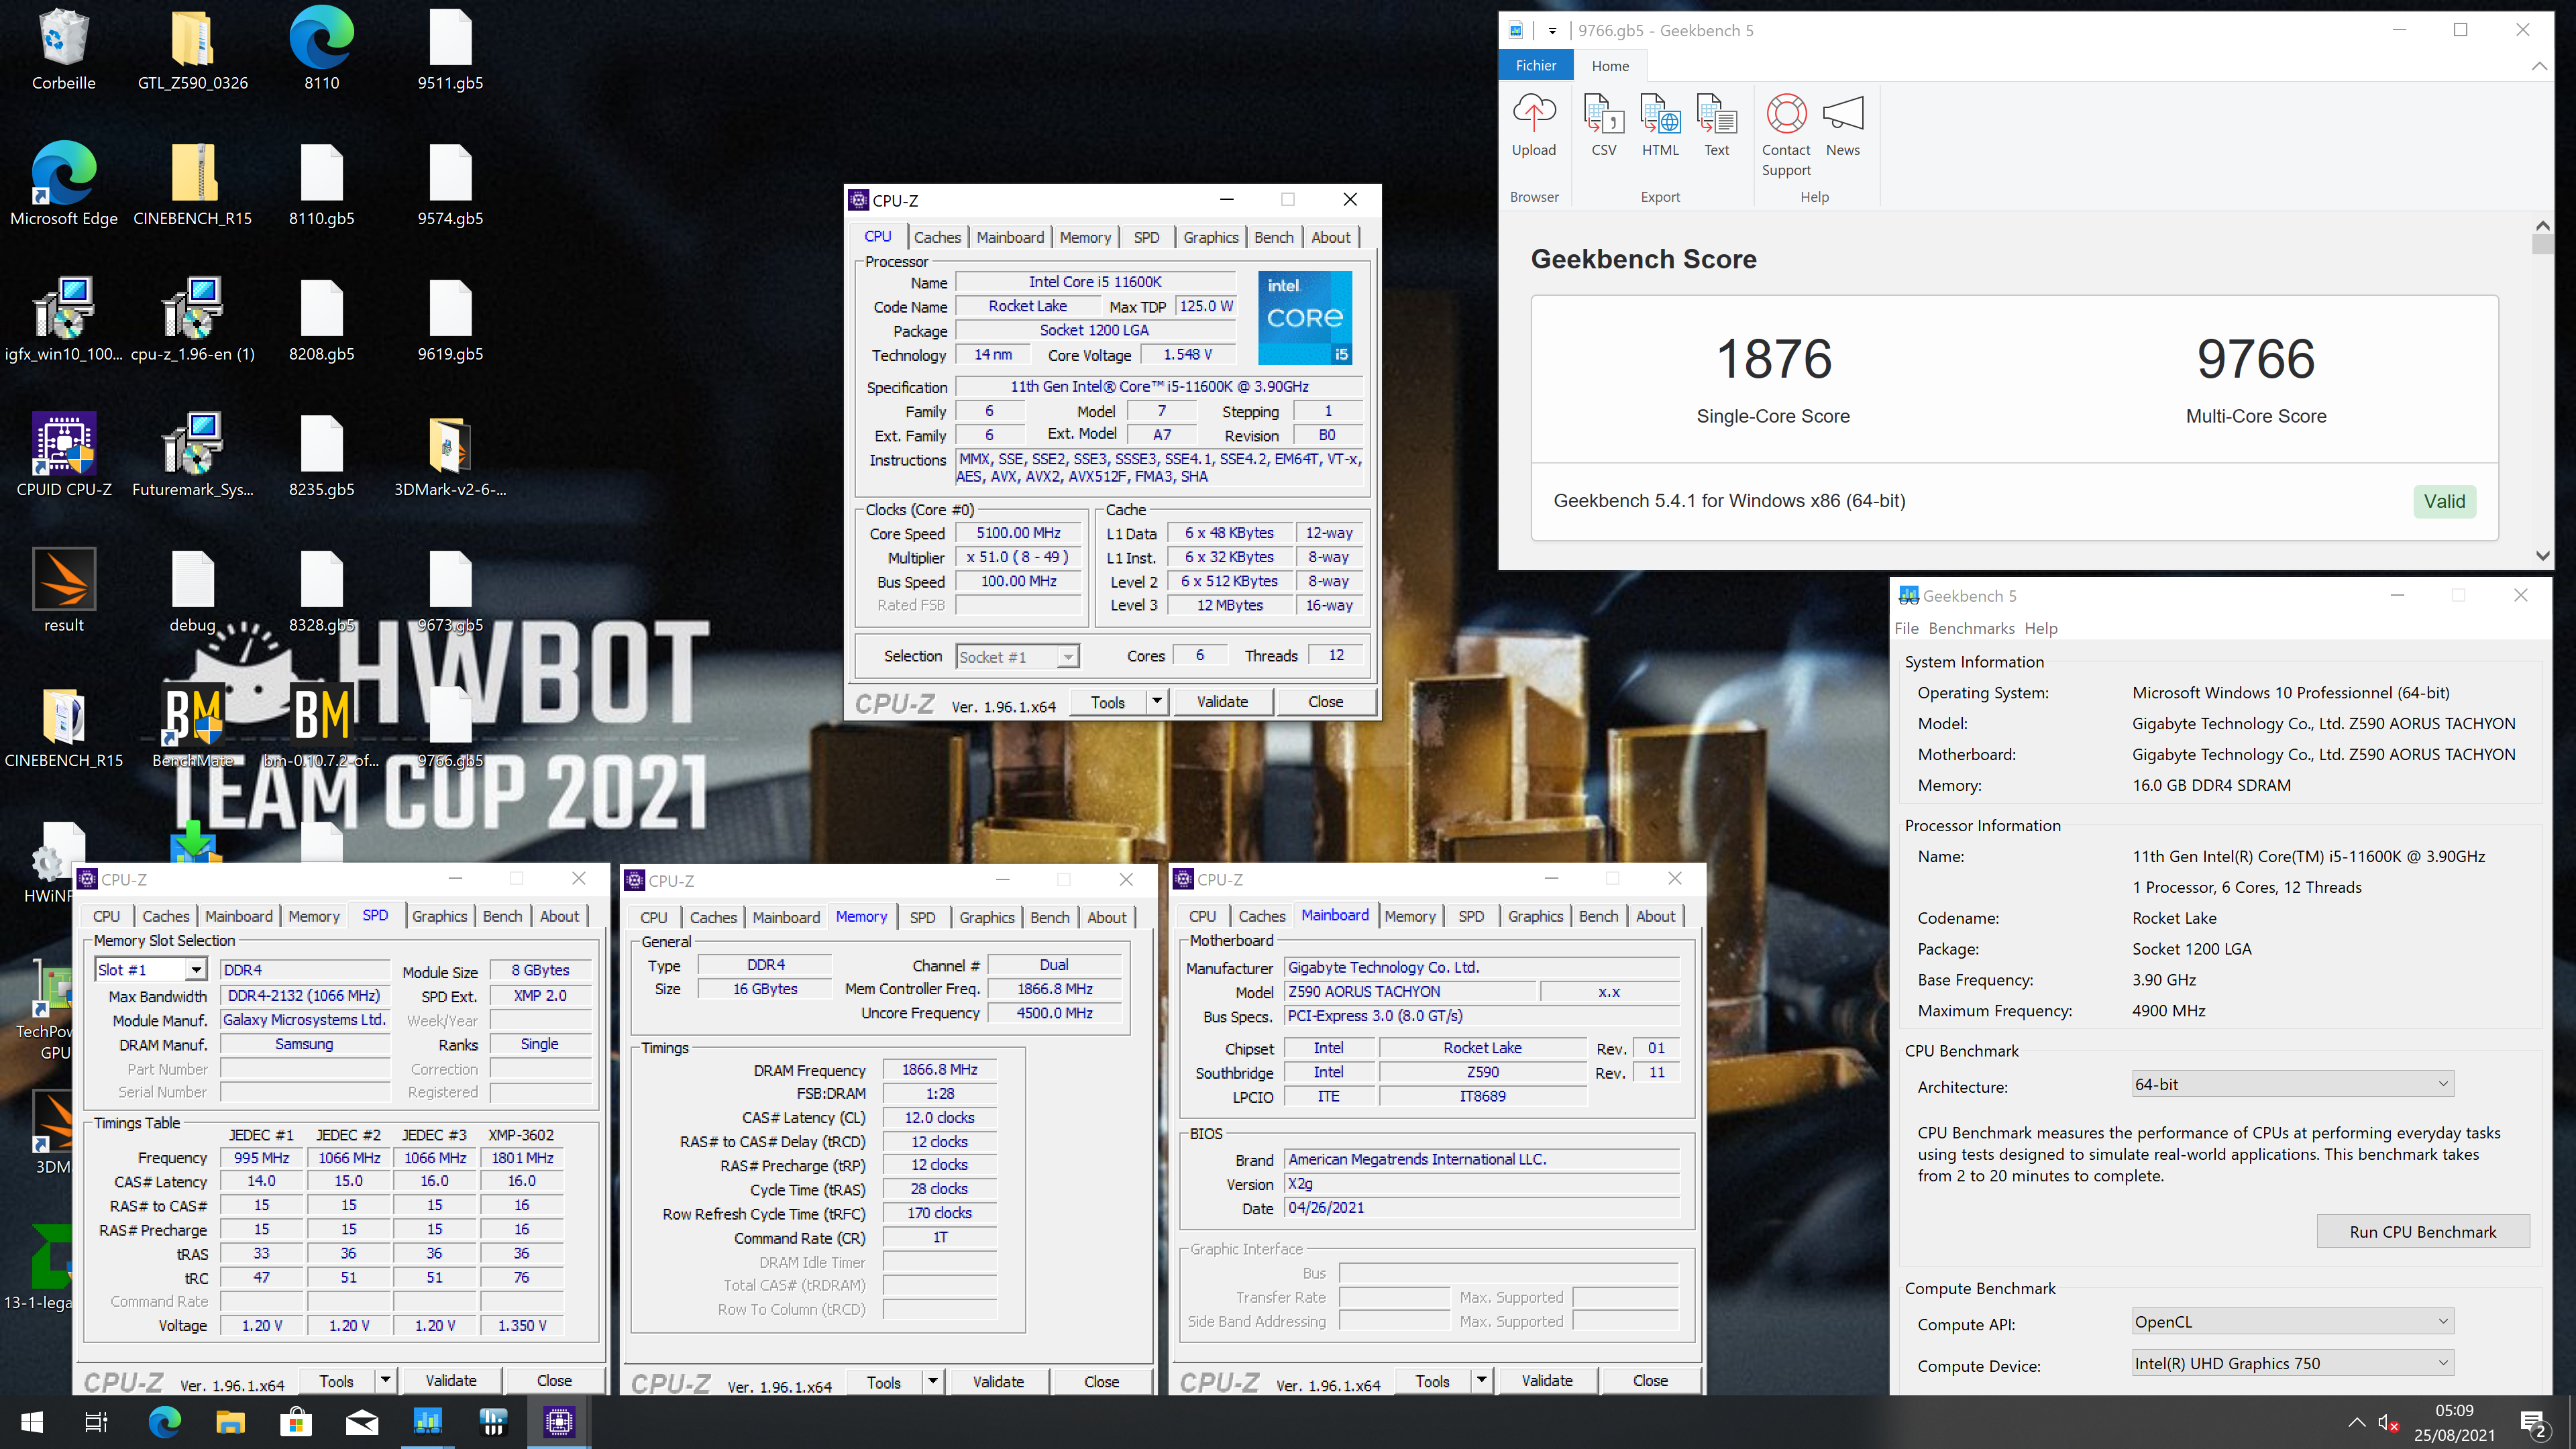Click the muted volume tray icon
This screenshot has height=1449, width=2576.
(x=2387, y=1422)
